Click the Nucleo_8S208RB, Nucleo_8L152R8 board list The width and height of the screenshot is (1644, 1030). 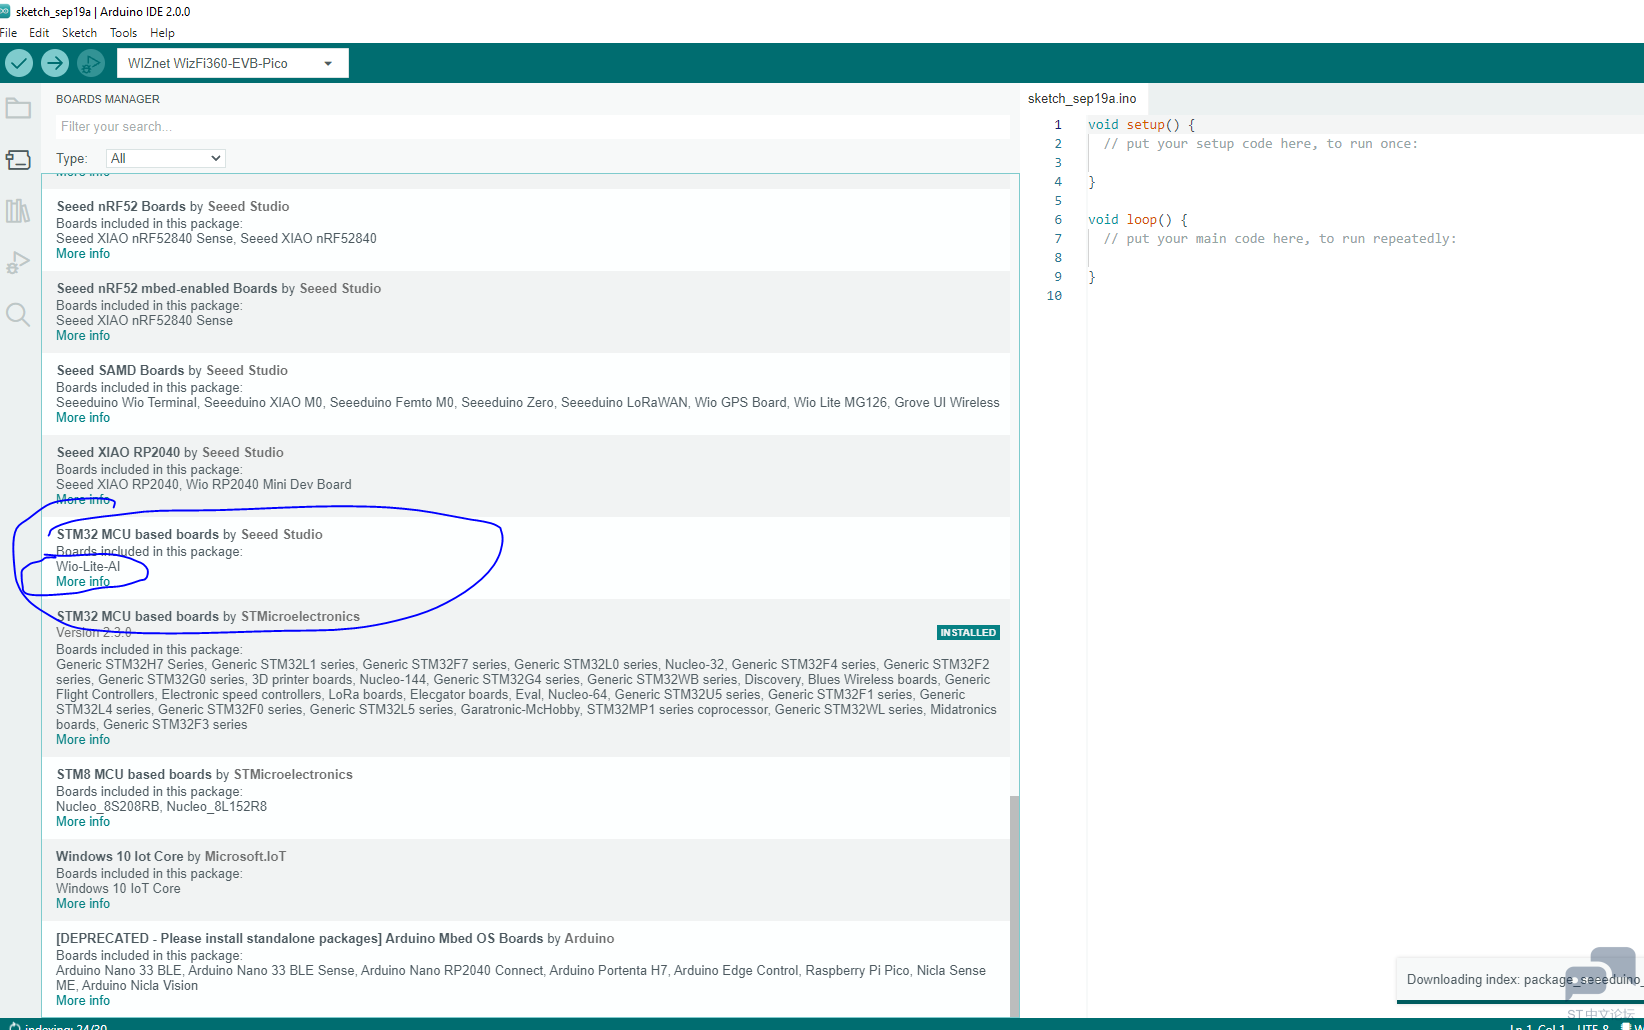pyautogui.click(x=162, y=807)
